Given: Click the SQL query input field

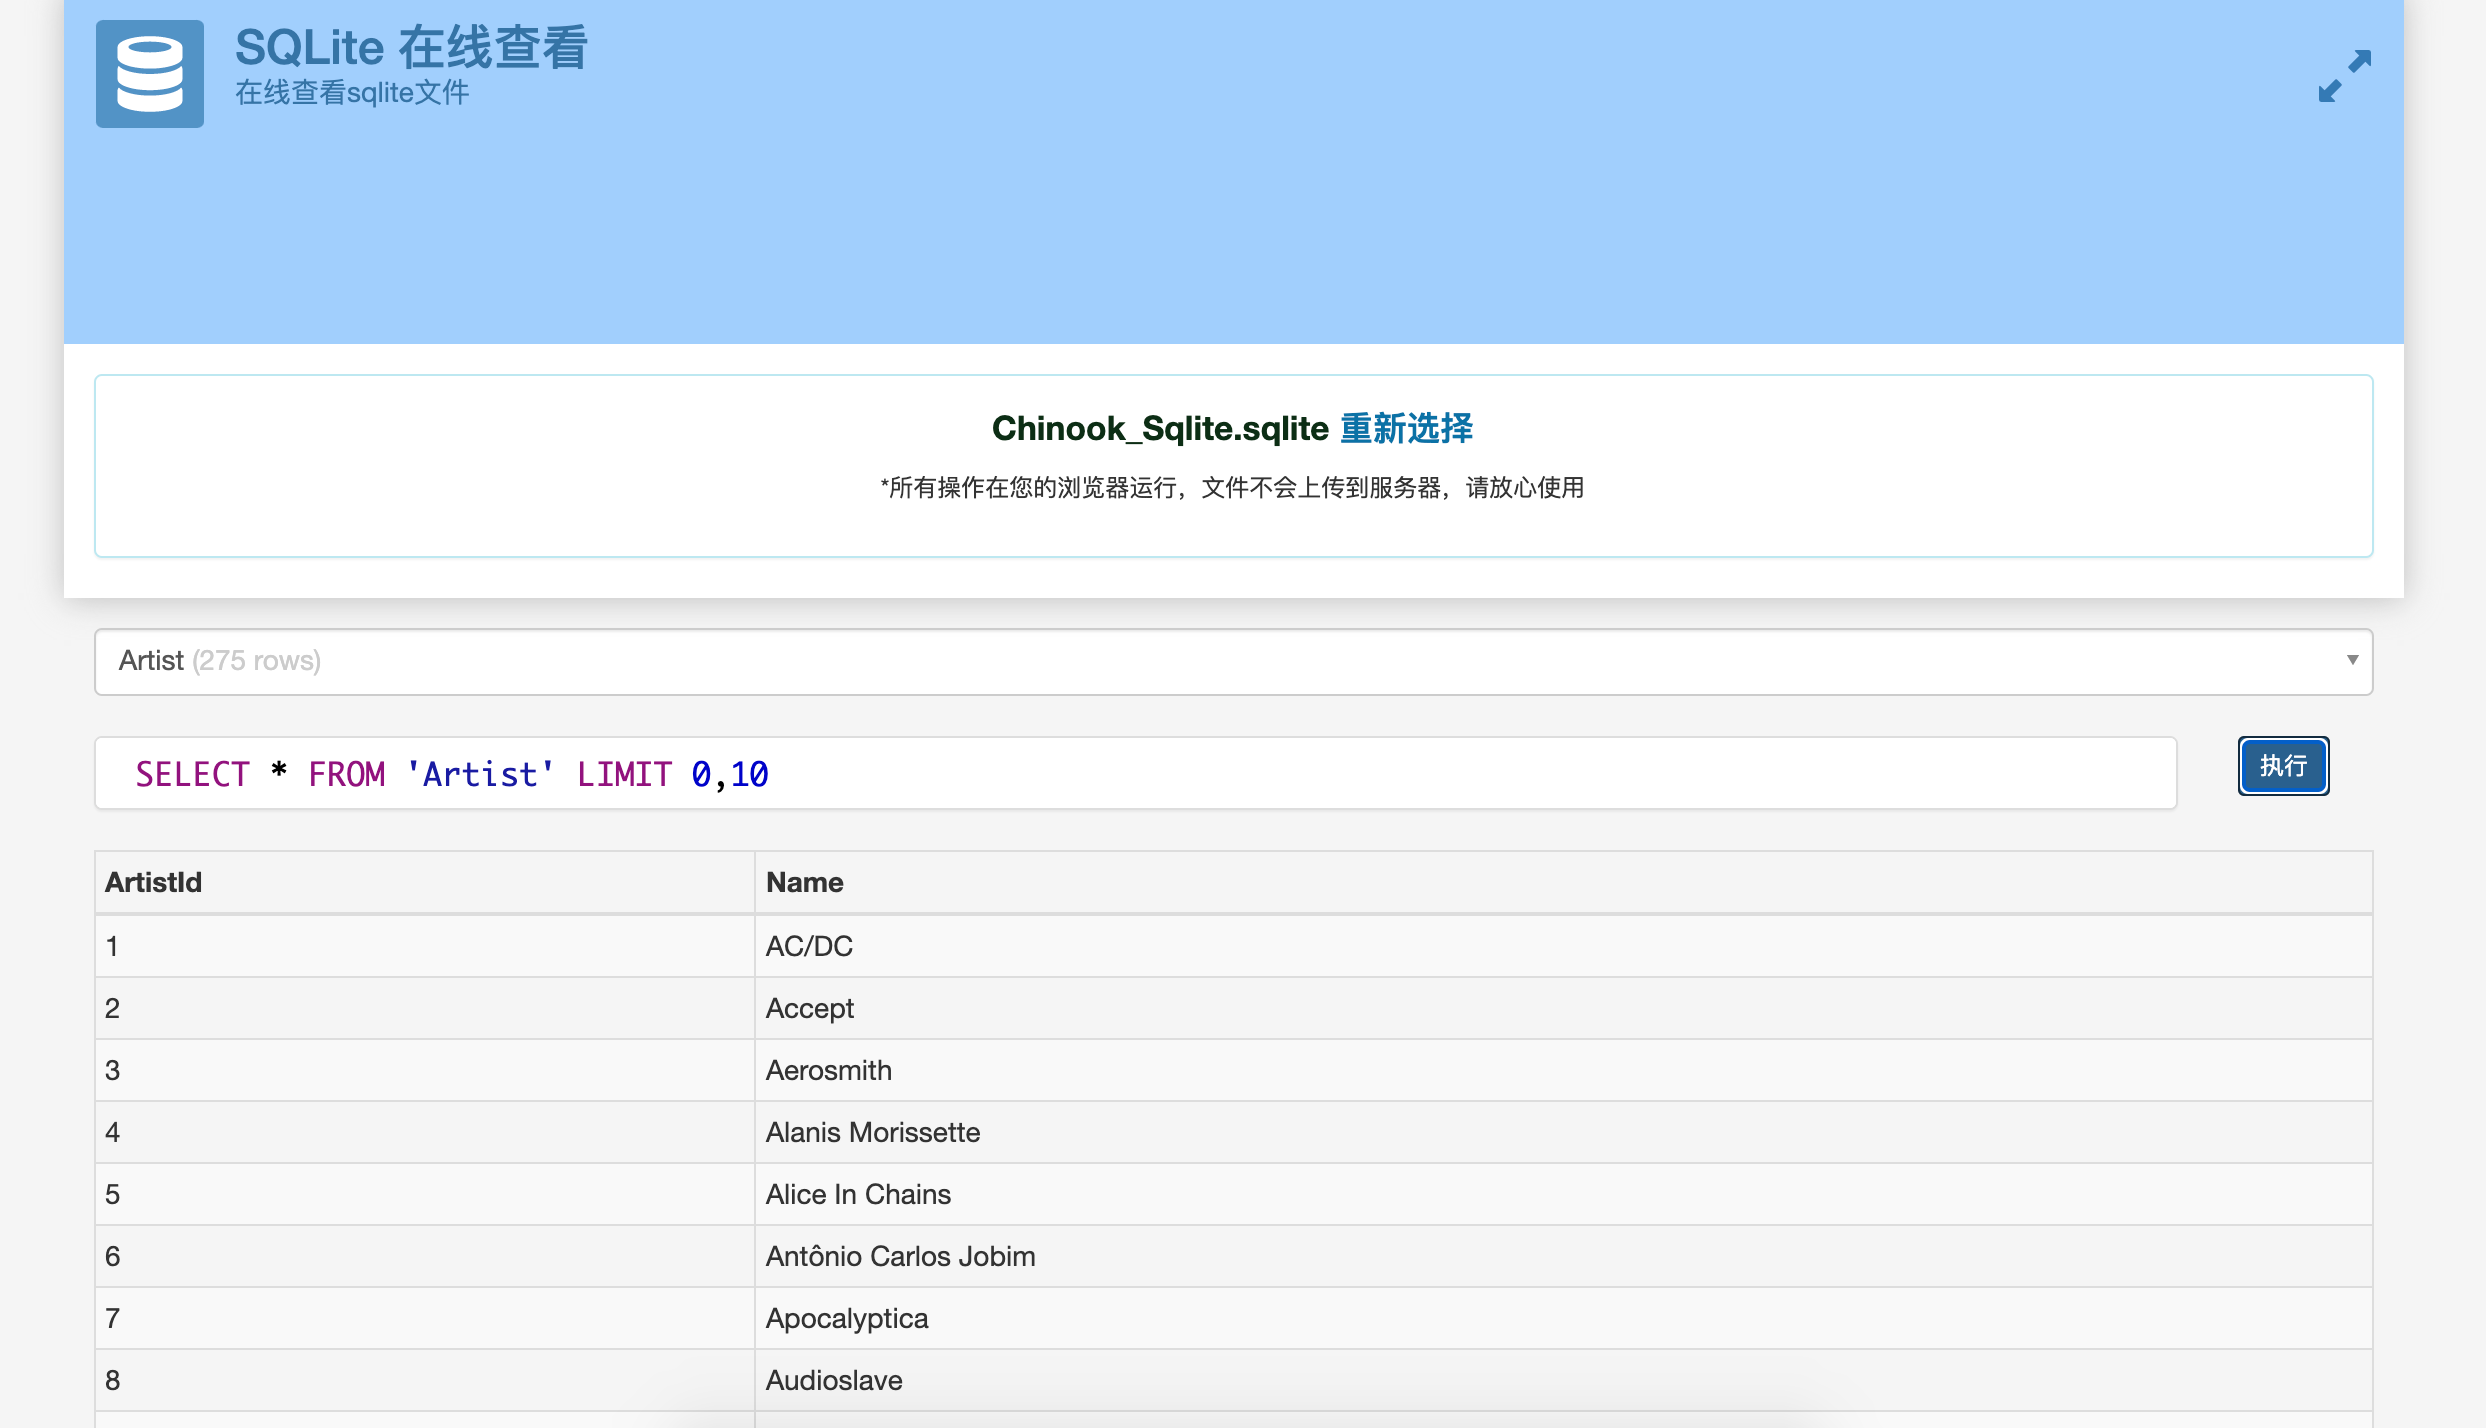Looking at the screenshot, I should pos(1134,772).
